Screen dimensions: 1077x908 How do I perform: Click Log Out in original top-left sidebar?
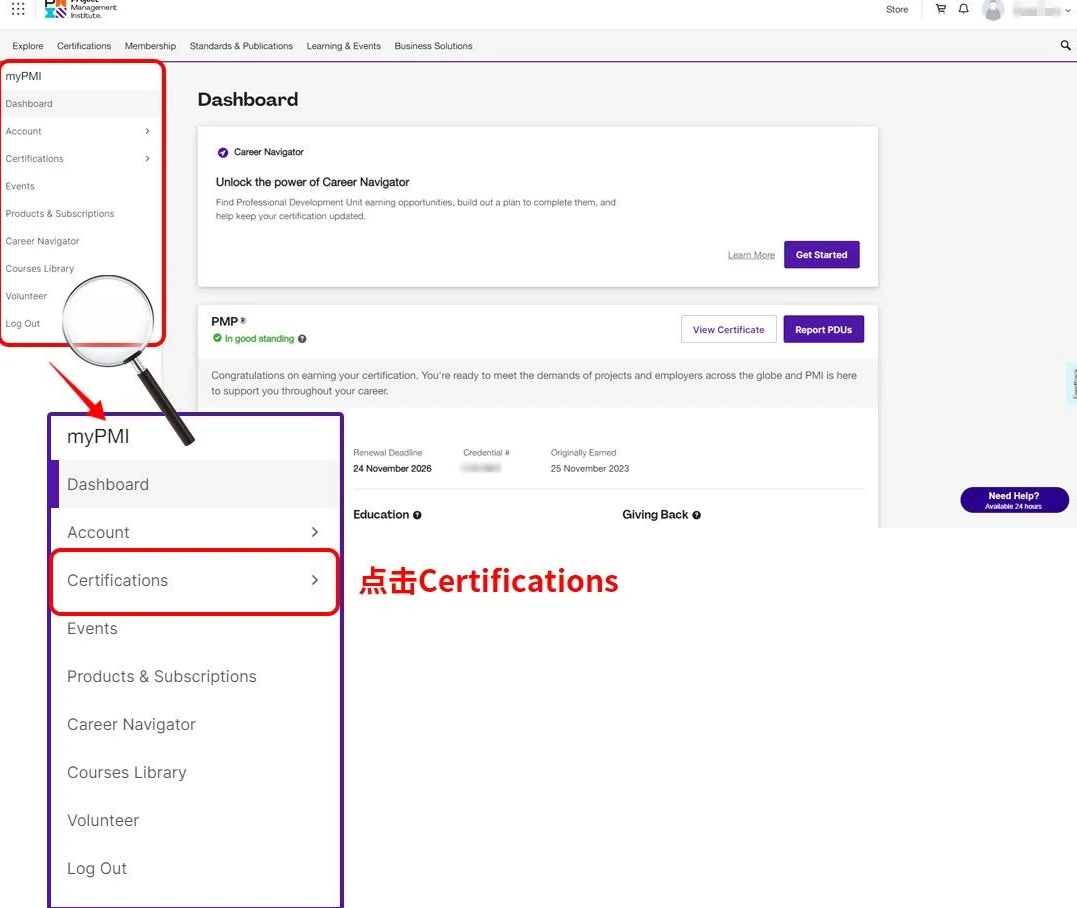(23, 324)
